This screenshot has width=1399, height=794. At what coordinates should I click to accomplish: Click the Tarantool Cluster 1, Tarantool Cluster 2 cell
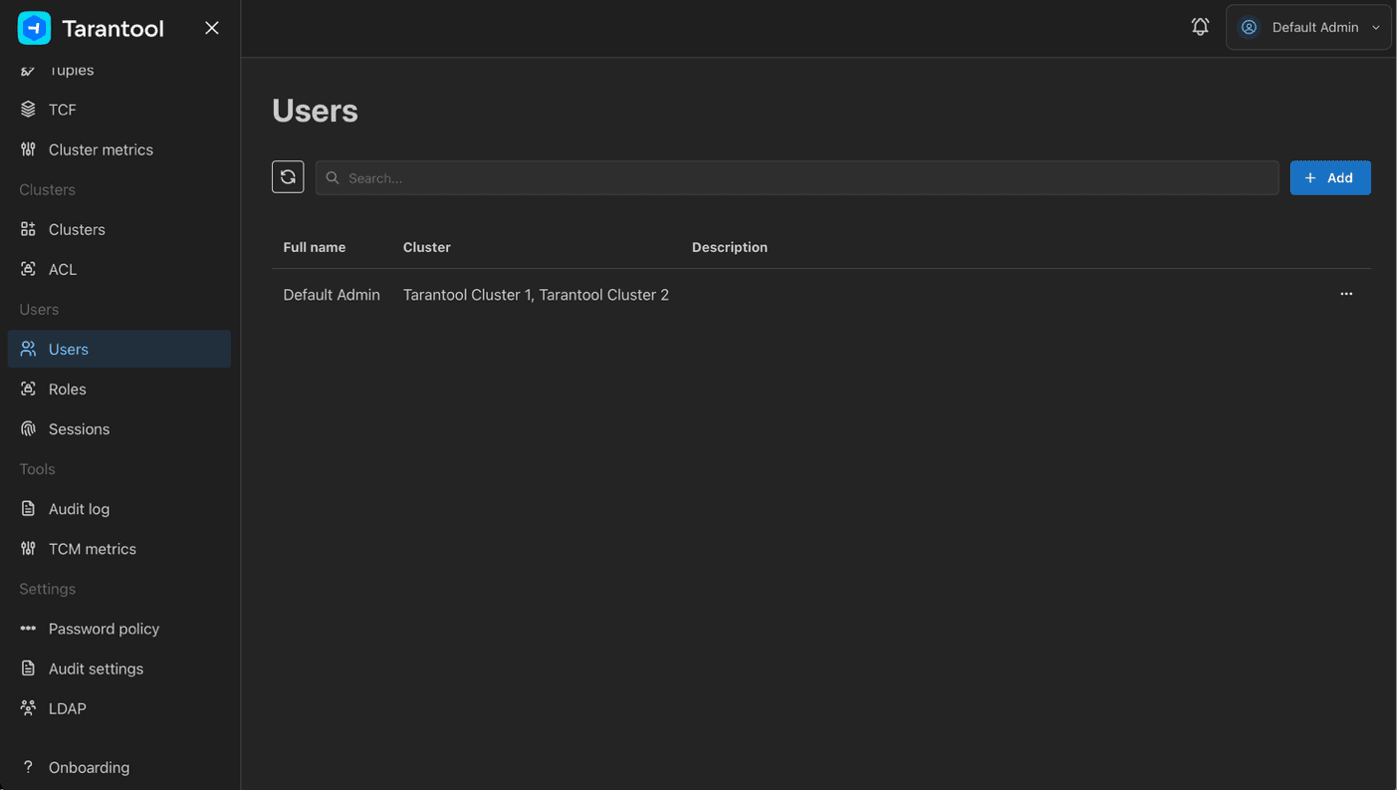(536, 295)
